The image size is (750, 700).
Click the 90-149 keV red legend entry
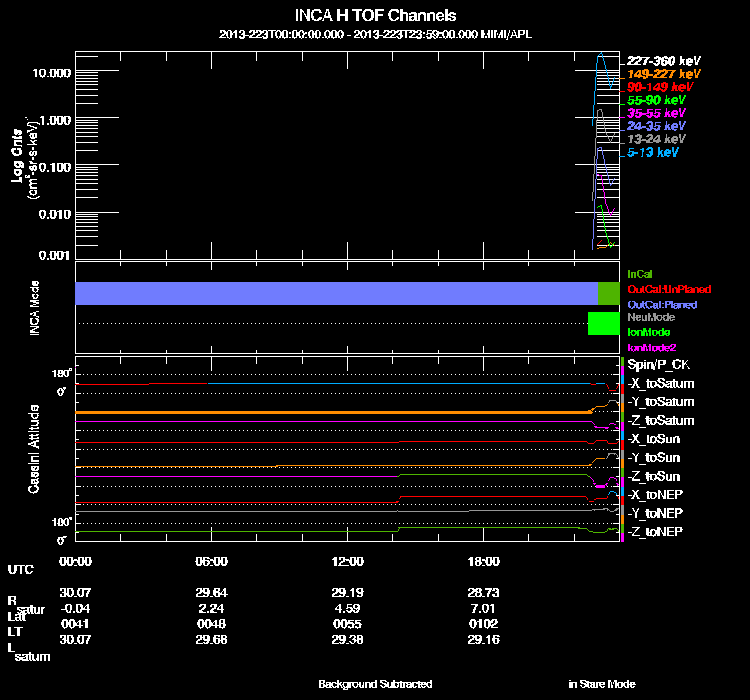(655, 87)
